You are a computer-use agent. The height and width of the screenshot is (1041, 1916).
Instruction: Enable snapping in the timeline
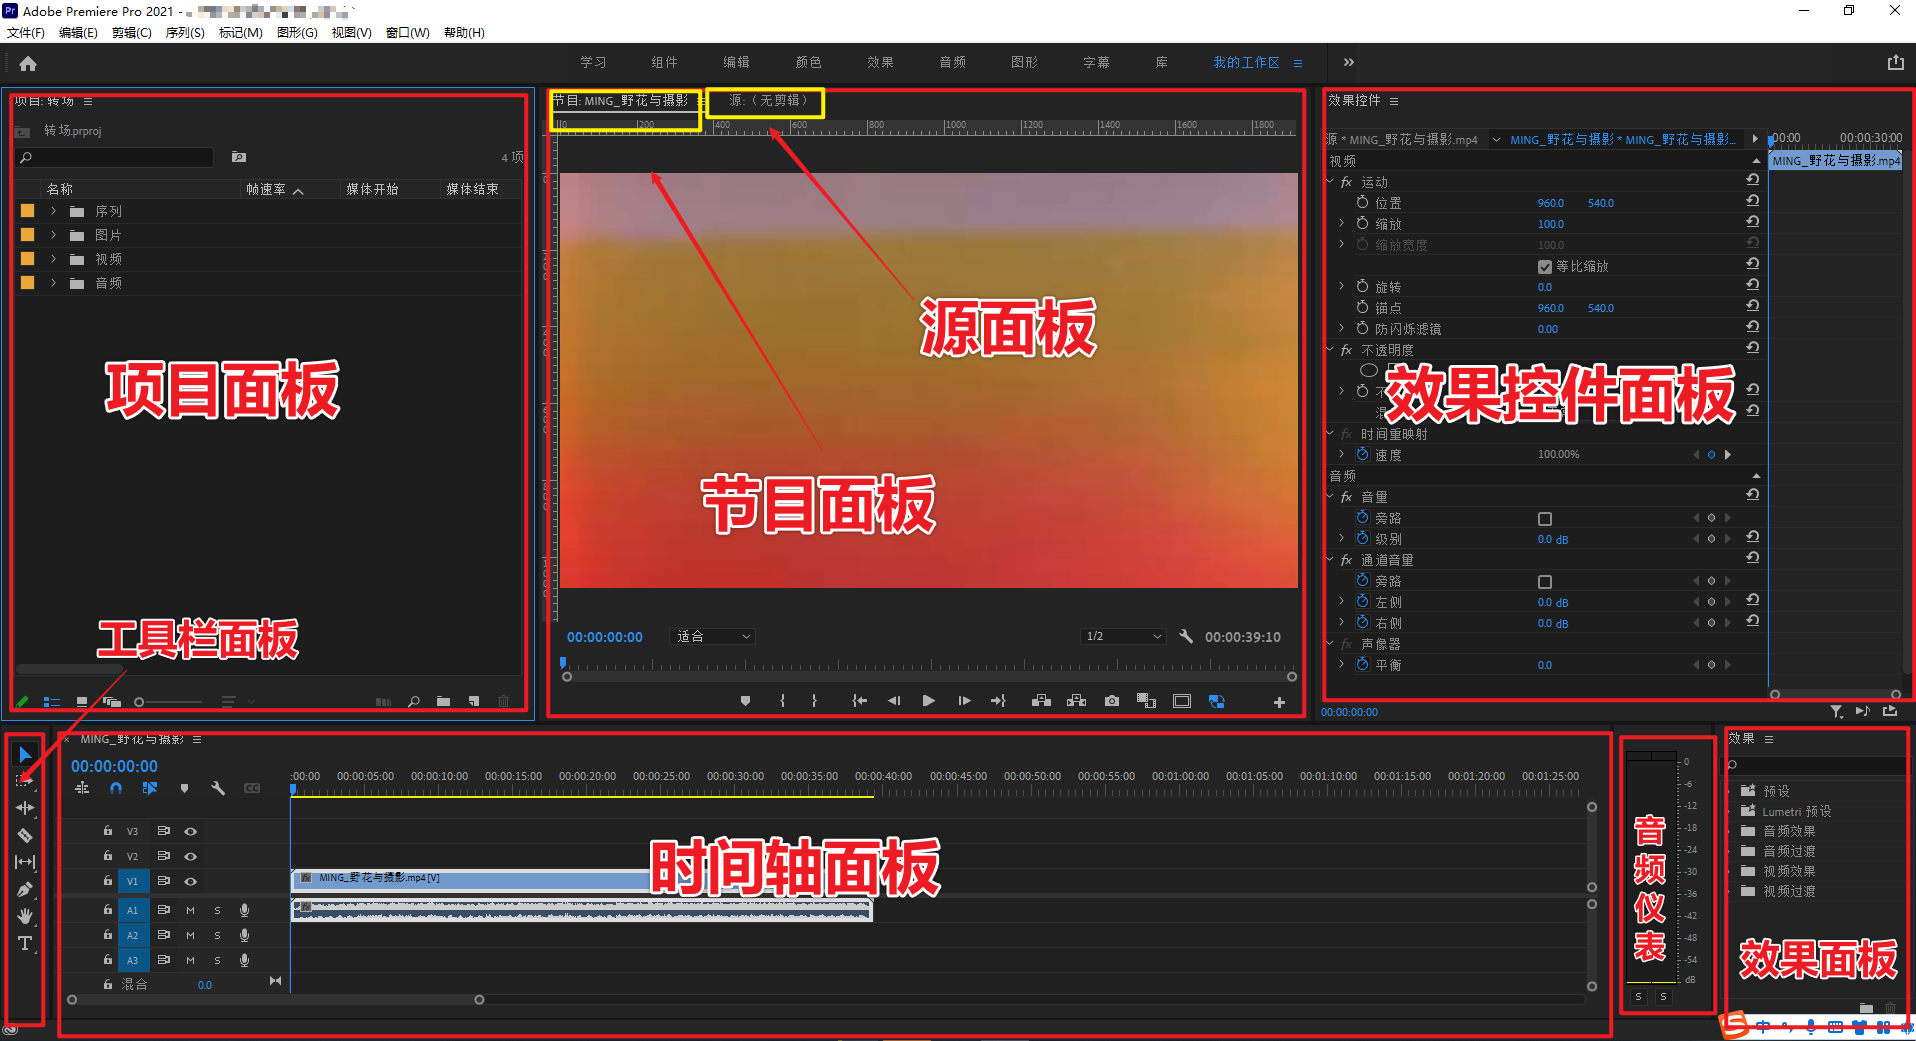point(116,788)
